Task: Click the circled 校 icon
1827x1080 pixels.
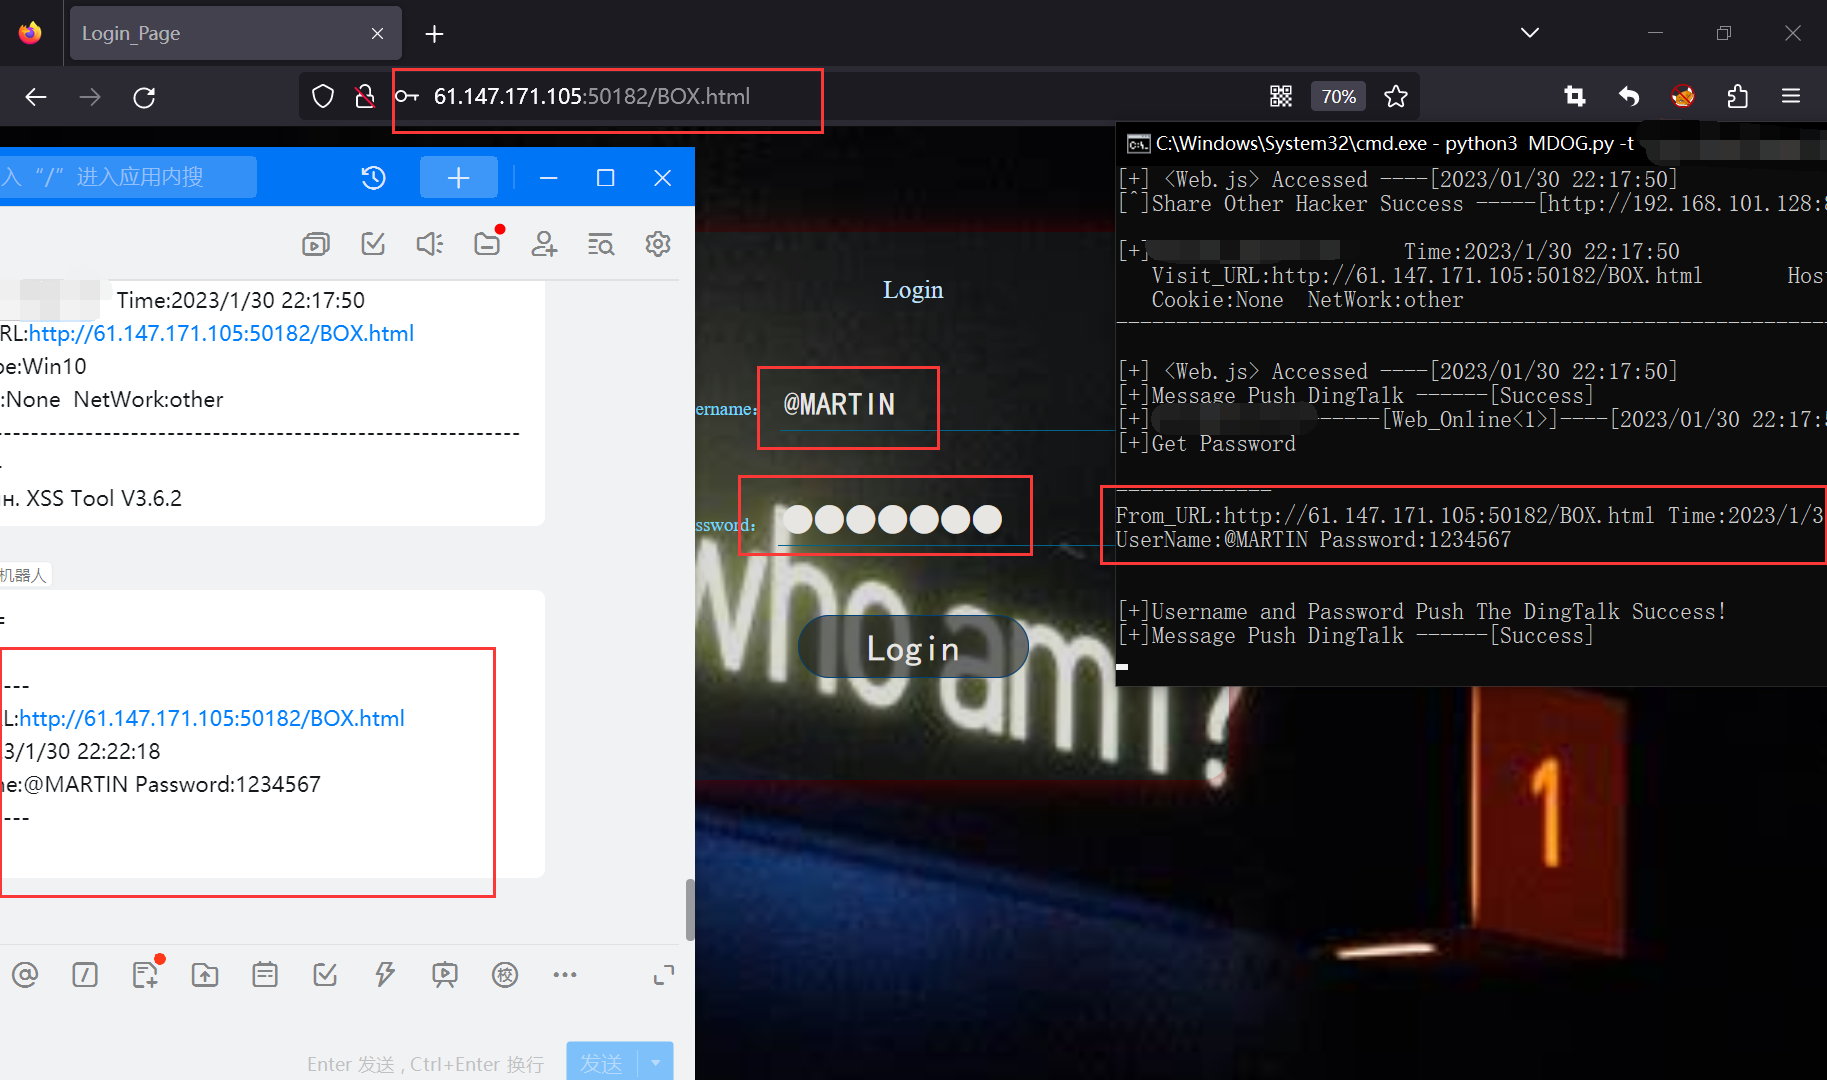Action: (505, 974)
